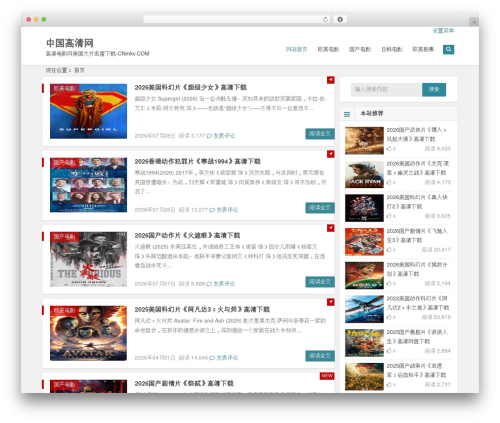
Task: Open the 欧美电影 navigation menu item
Action: coord(328,49)
